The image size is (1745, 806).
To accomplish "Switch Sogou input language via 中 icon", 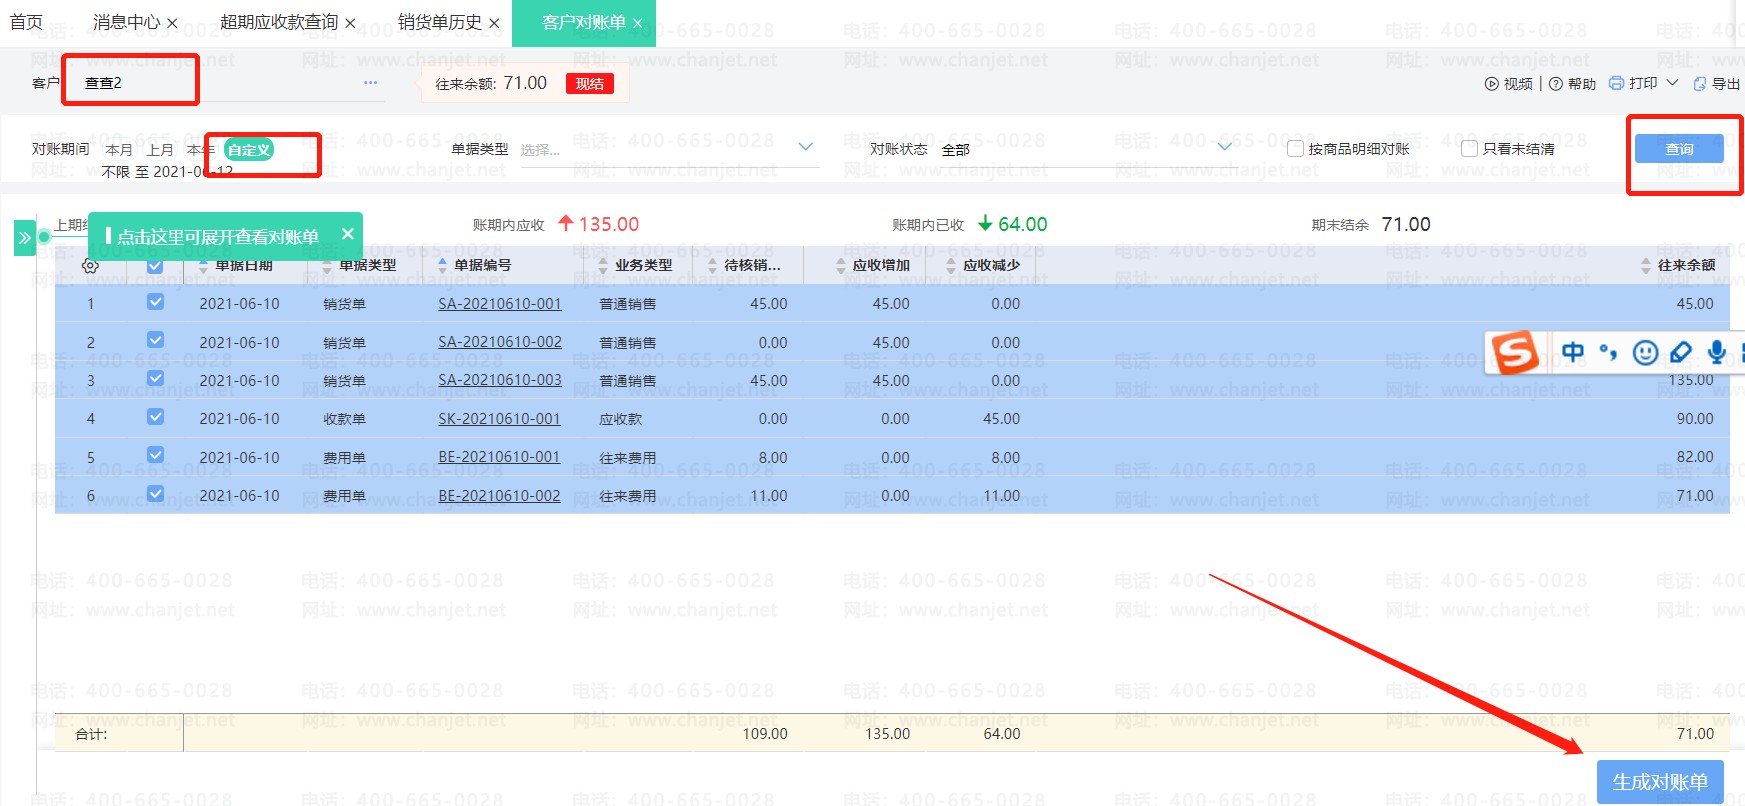I will [1573, 352].
